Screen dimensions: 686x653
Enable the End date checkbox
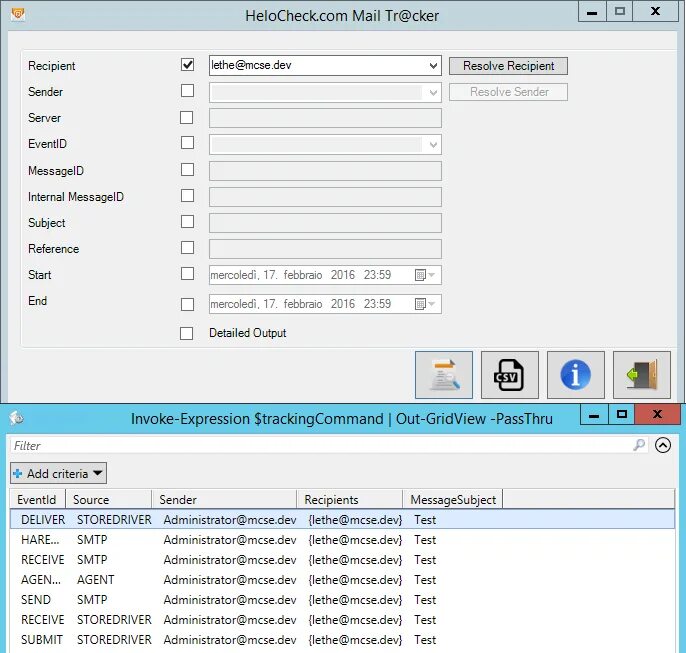(x=187, y=304)
